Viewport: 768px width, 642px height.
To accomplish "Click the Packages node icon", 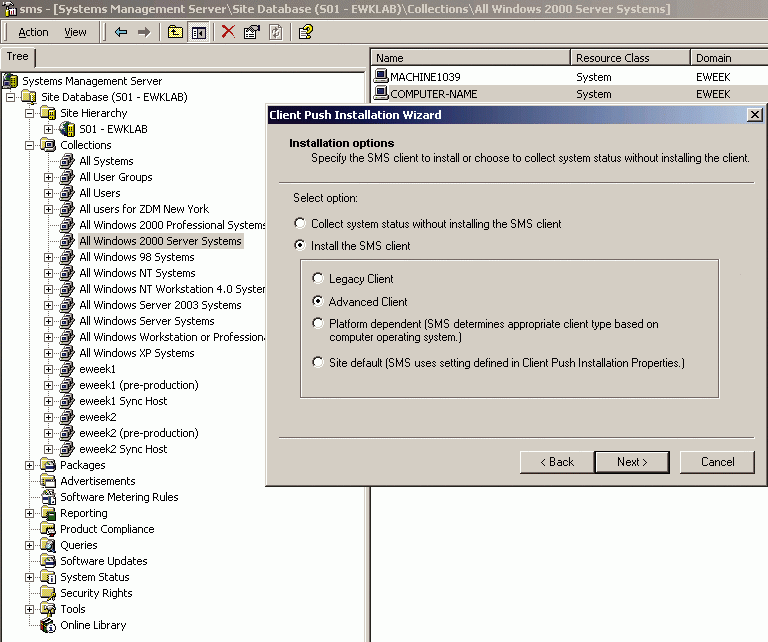I will pos(48,465).
